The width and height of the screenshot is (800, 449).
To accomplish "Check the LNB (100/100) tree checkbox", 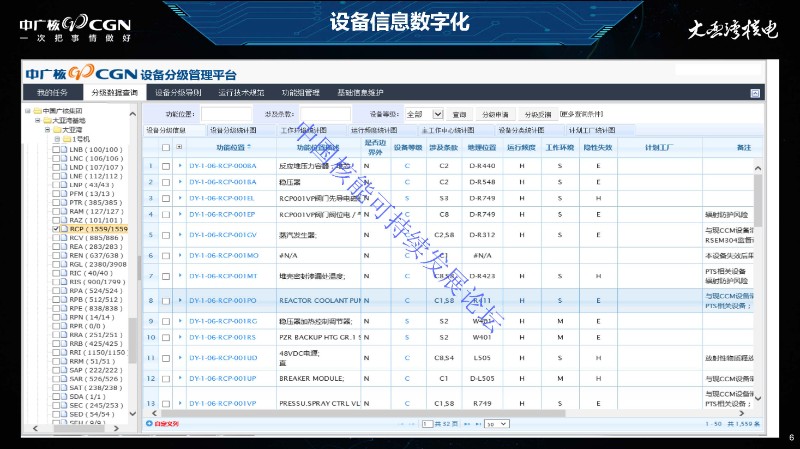I will (x=56, y=149).
